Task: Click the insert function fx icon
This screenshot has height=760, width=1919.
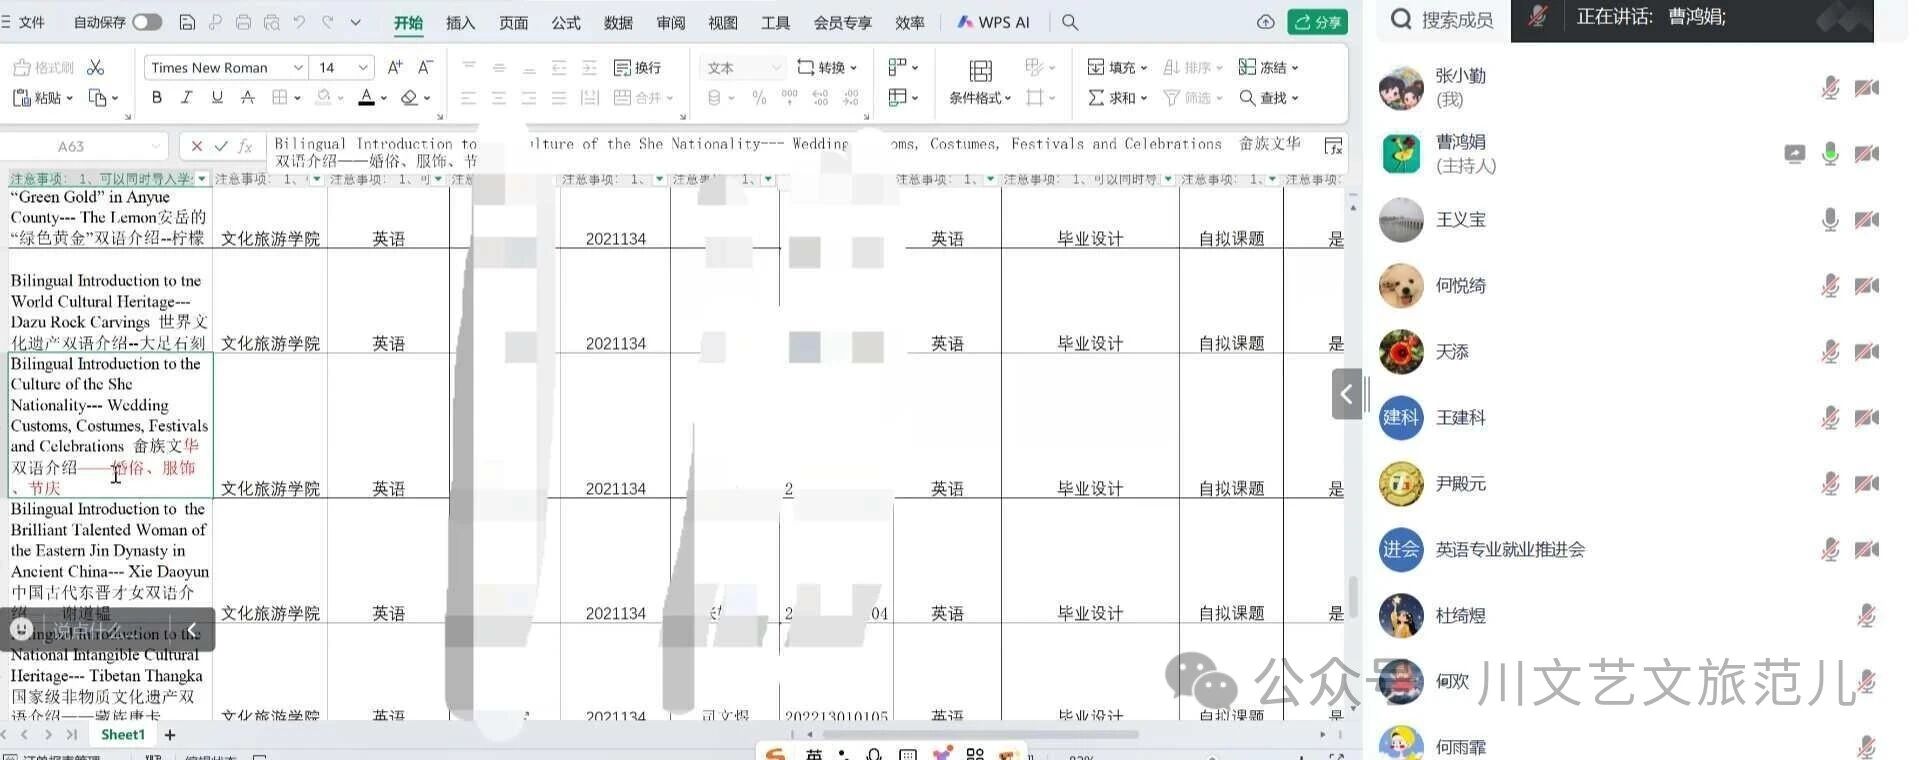Action: click(245, 146)
